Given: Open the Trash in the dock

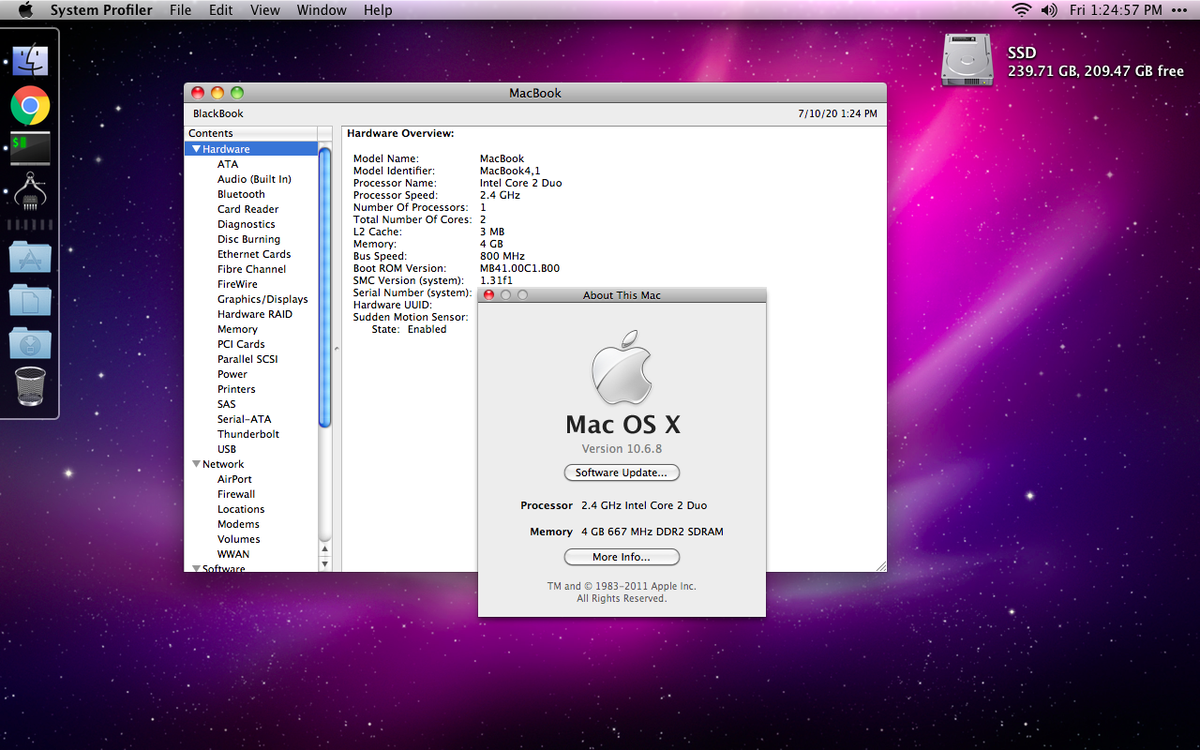Looking at the screenshot, I should [x=30, y=387].
